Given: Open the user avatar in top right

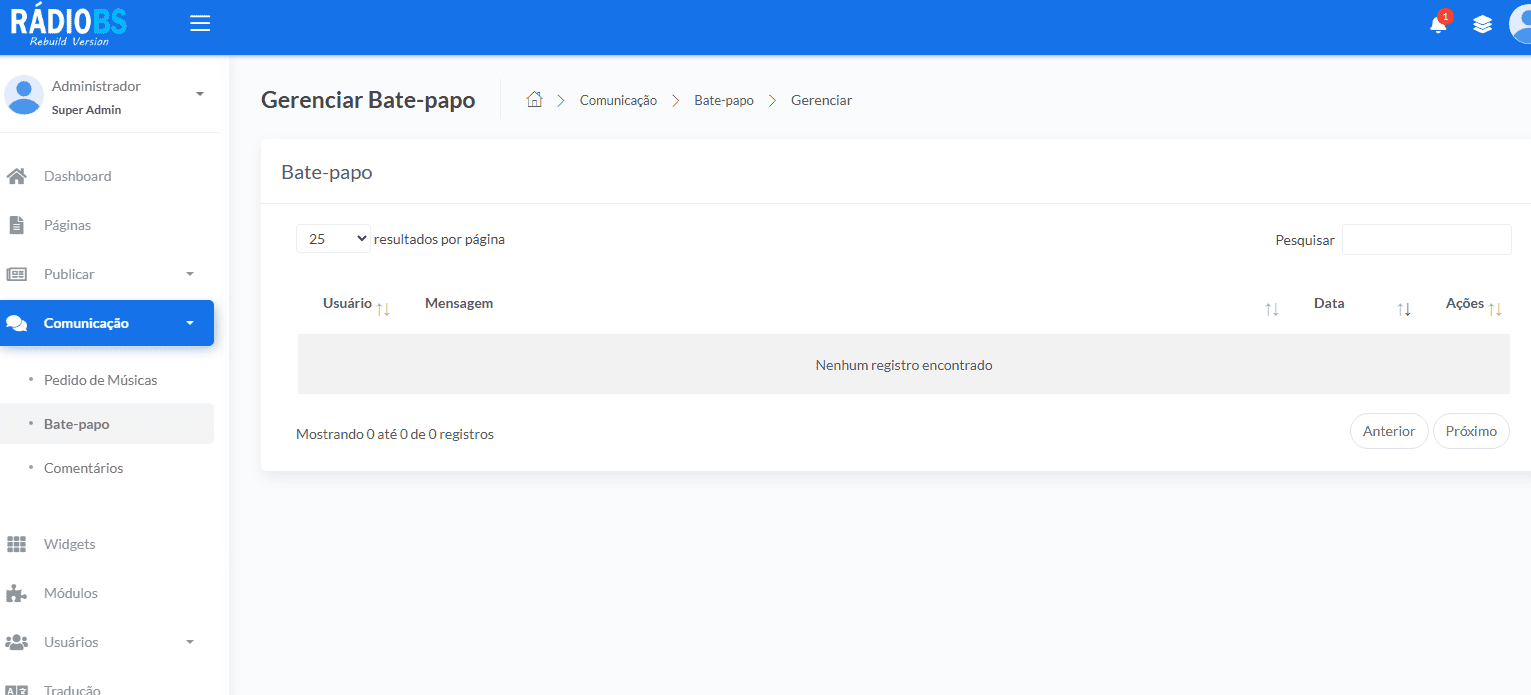Looking at the screenshot, I should point(1520,24).
